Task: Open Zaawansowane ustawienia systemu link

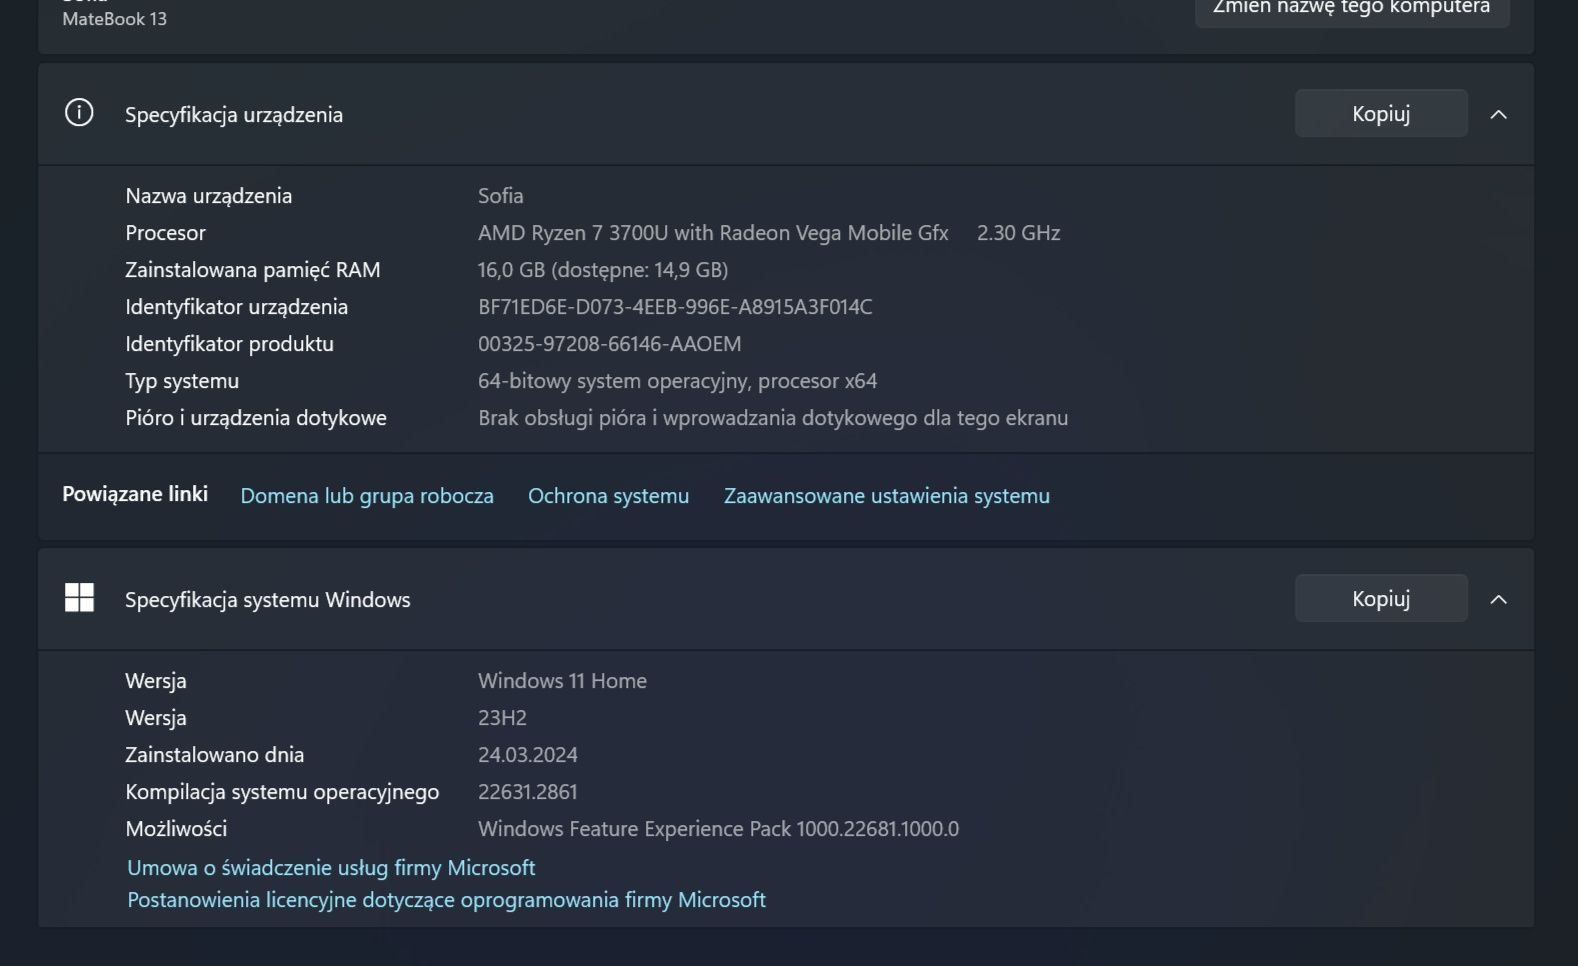Action: click(x=887, y=496)
